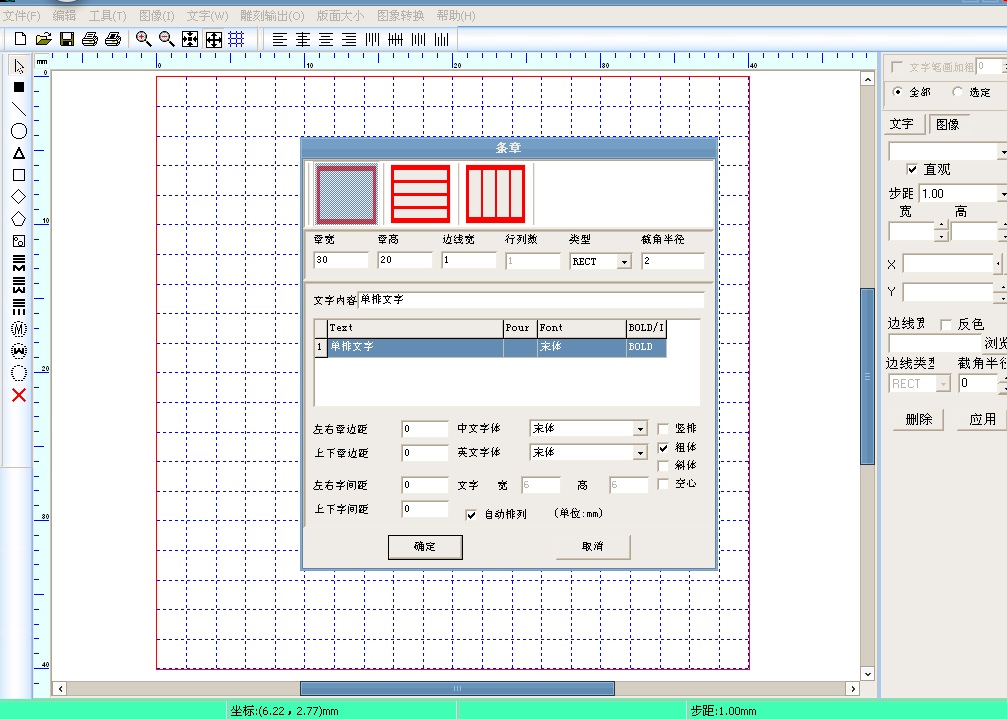The image size is (1007, 719).
Task: Click the 应用 apply button
Action: pyautogui.click(x=983, y=419)
